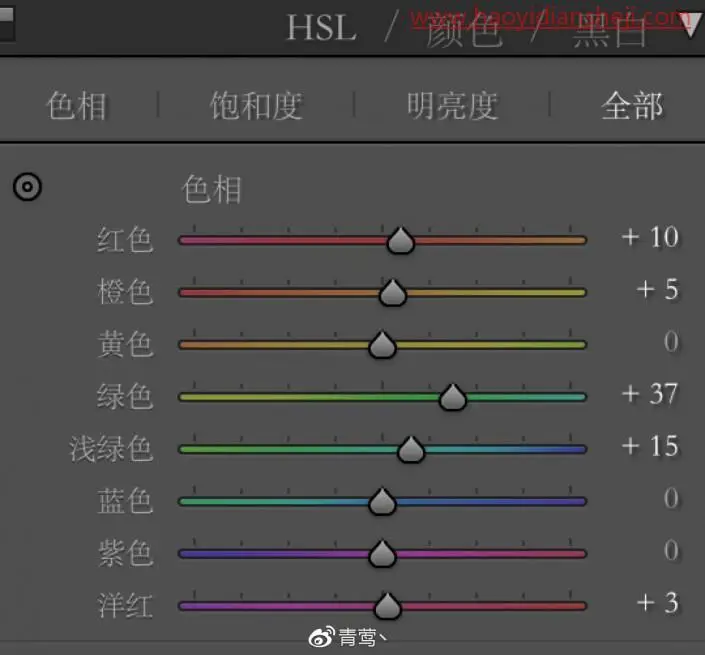705x655 pixels.
Task: Click the 黄色 hue slider handle
Action: [382, 345]
